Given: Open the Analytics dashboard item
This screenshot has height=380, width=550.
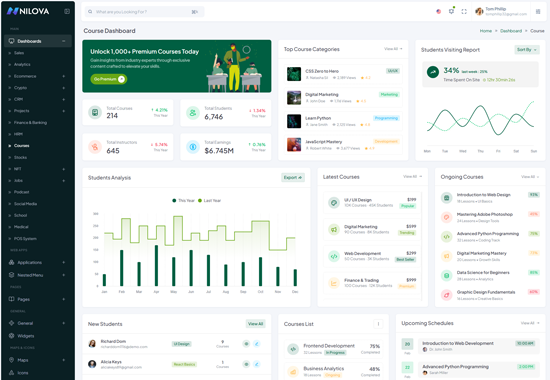Looking at the screenshot, I should pos(22,65).
